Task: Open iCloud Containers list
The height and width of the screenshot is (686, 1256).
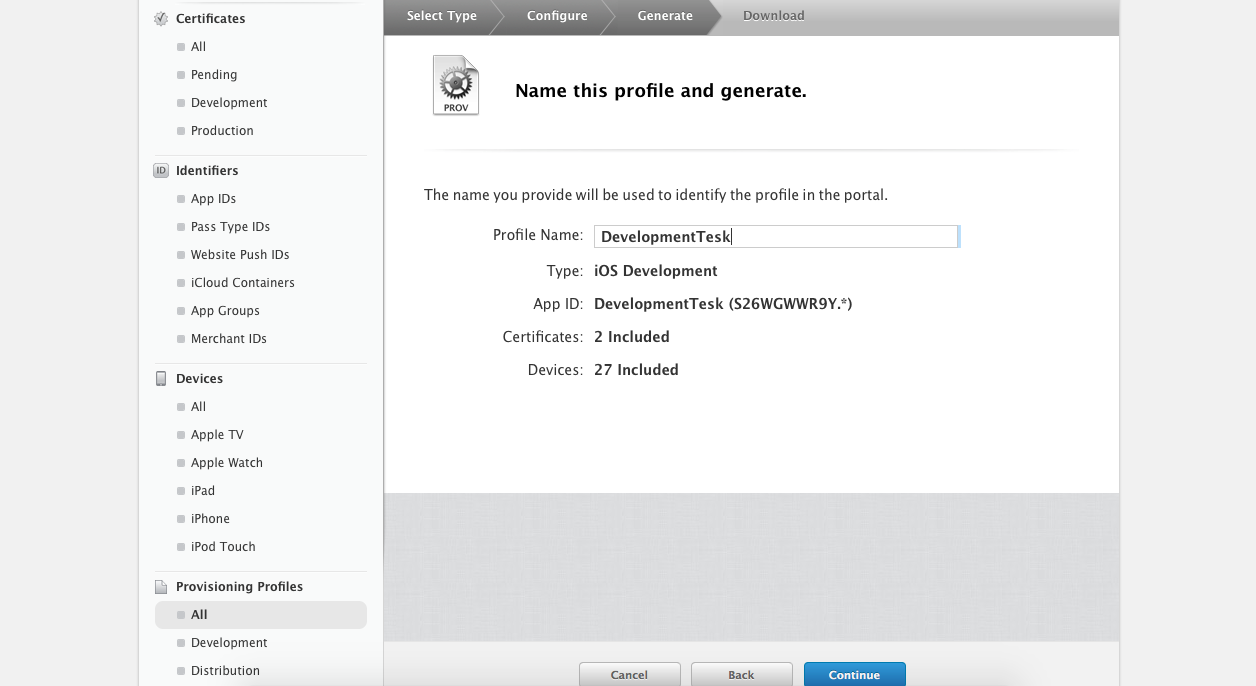Action: point(242,283)
